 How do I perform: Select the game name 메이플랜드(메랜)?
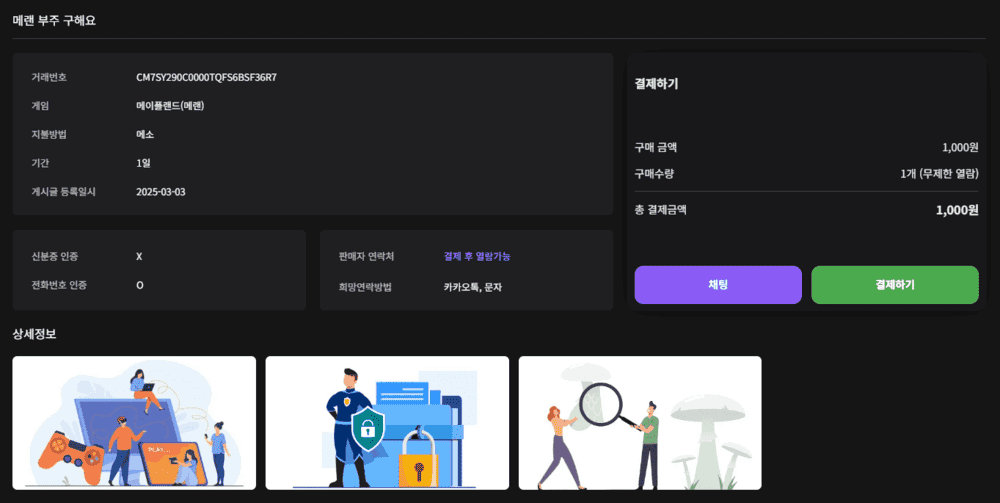point(170,106)
